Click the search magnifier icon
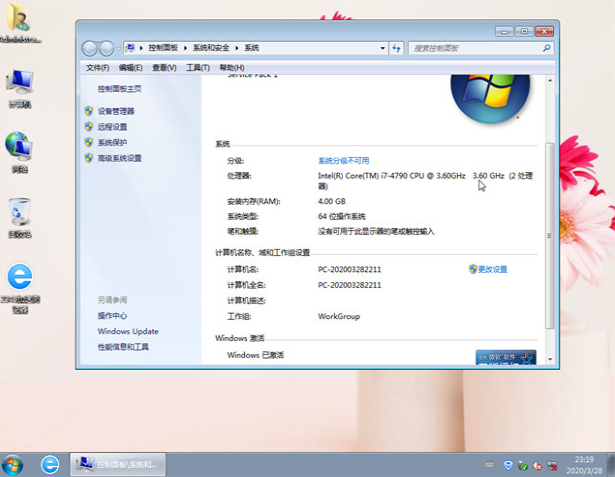 pos(546,48)
